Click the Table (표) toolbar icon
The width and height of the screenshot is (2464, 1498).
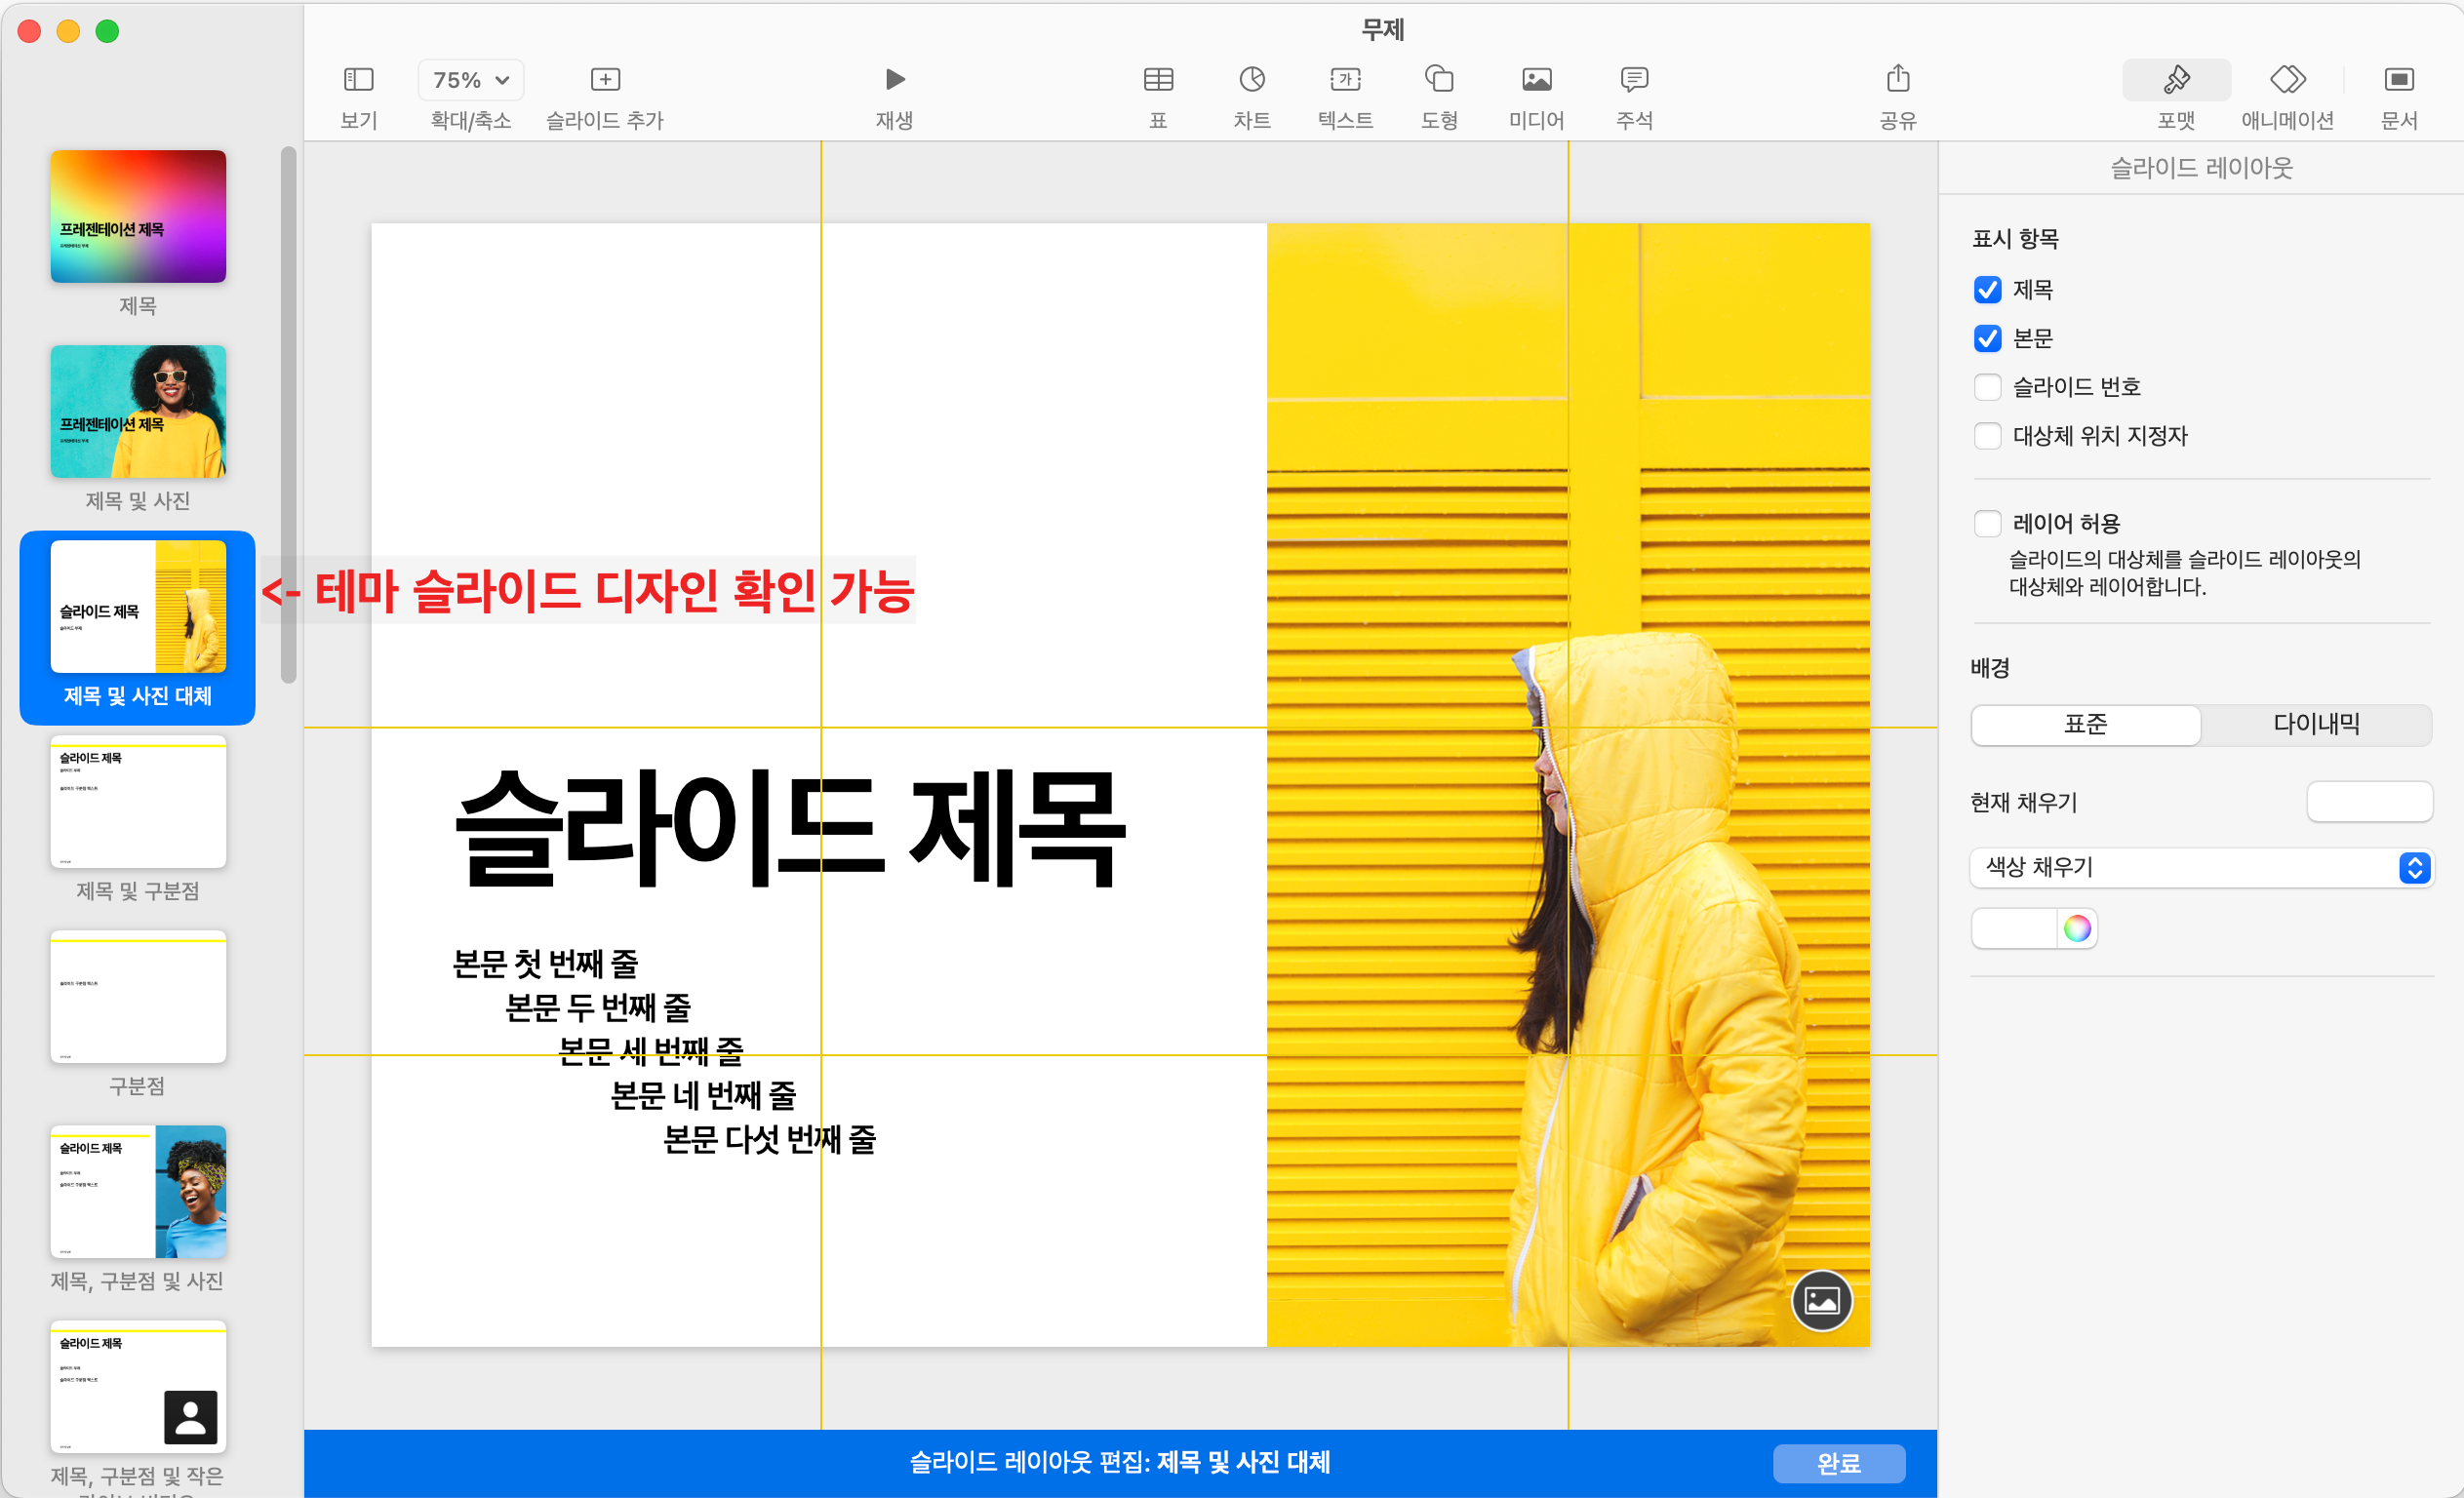point(1158,79)
